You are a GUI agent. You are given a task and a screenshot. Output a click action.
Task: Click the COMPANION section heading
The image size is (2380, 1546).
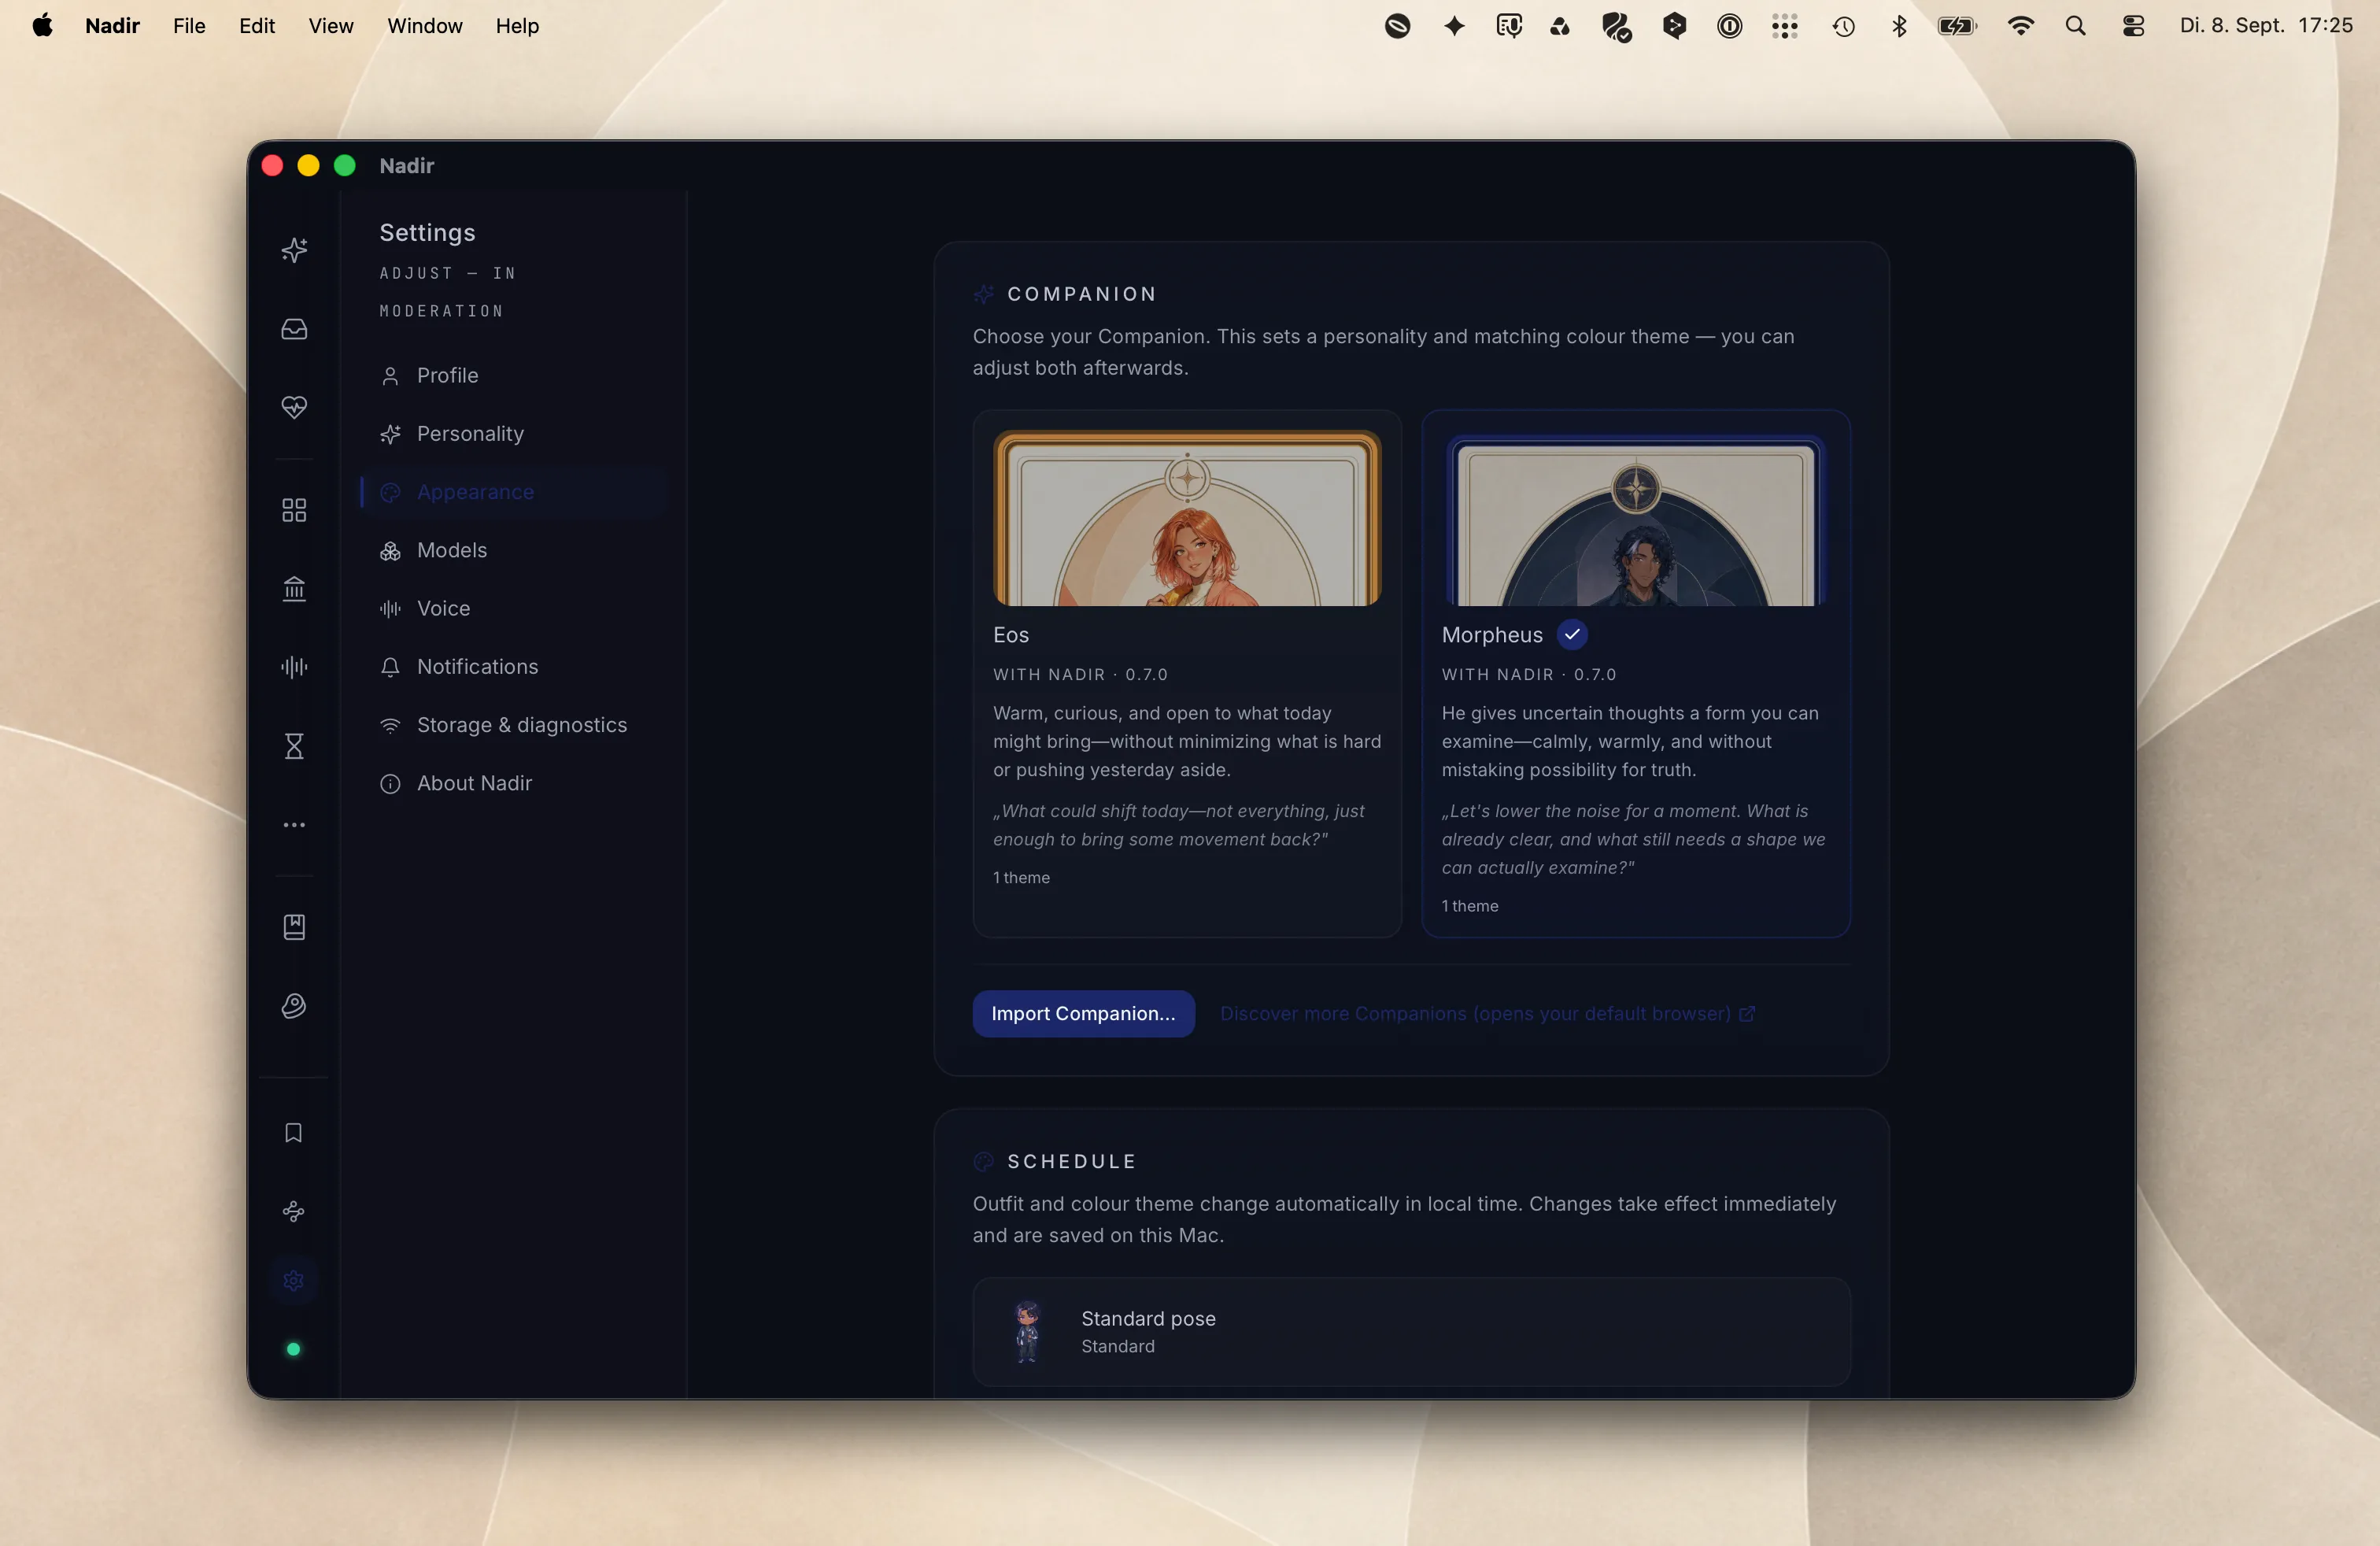click(1082, 294)
